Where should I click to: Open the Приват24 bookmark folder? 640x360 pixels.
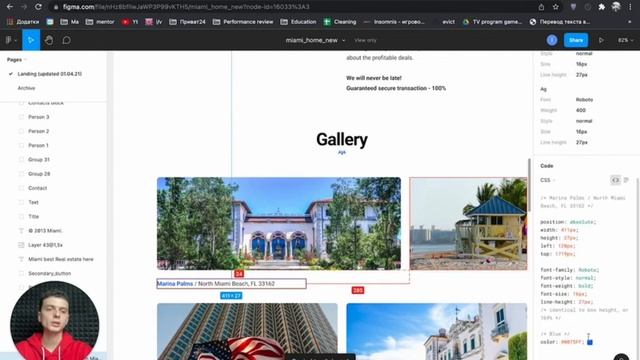[x=187, y=22]
